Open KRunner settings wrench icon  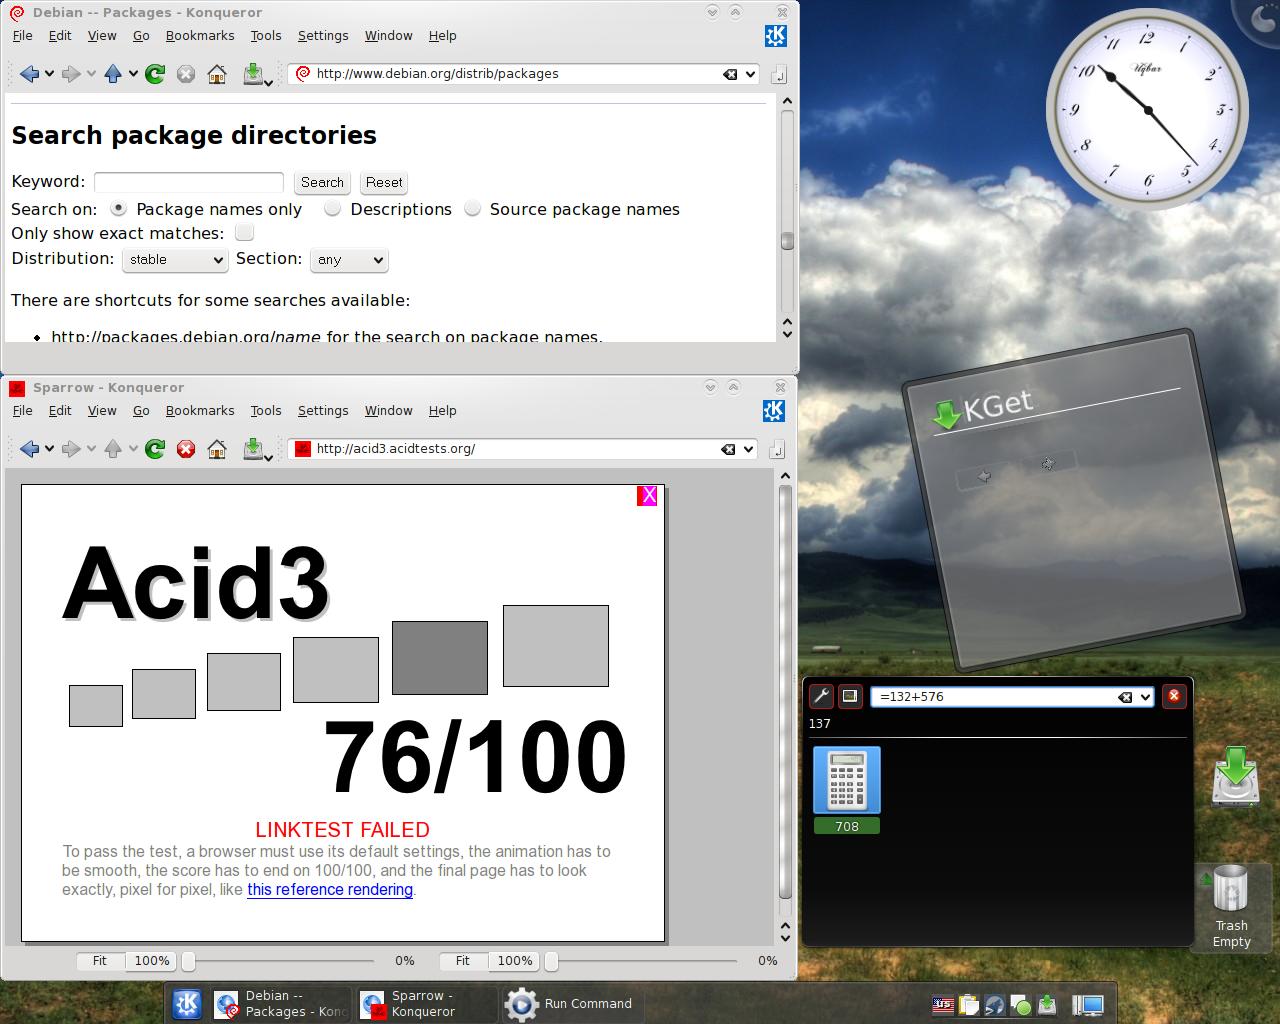821,696
